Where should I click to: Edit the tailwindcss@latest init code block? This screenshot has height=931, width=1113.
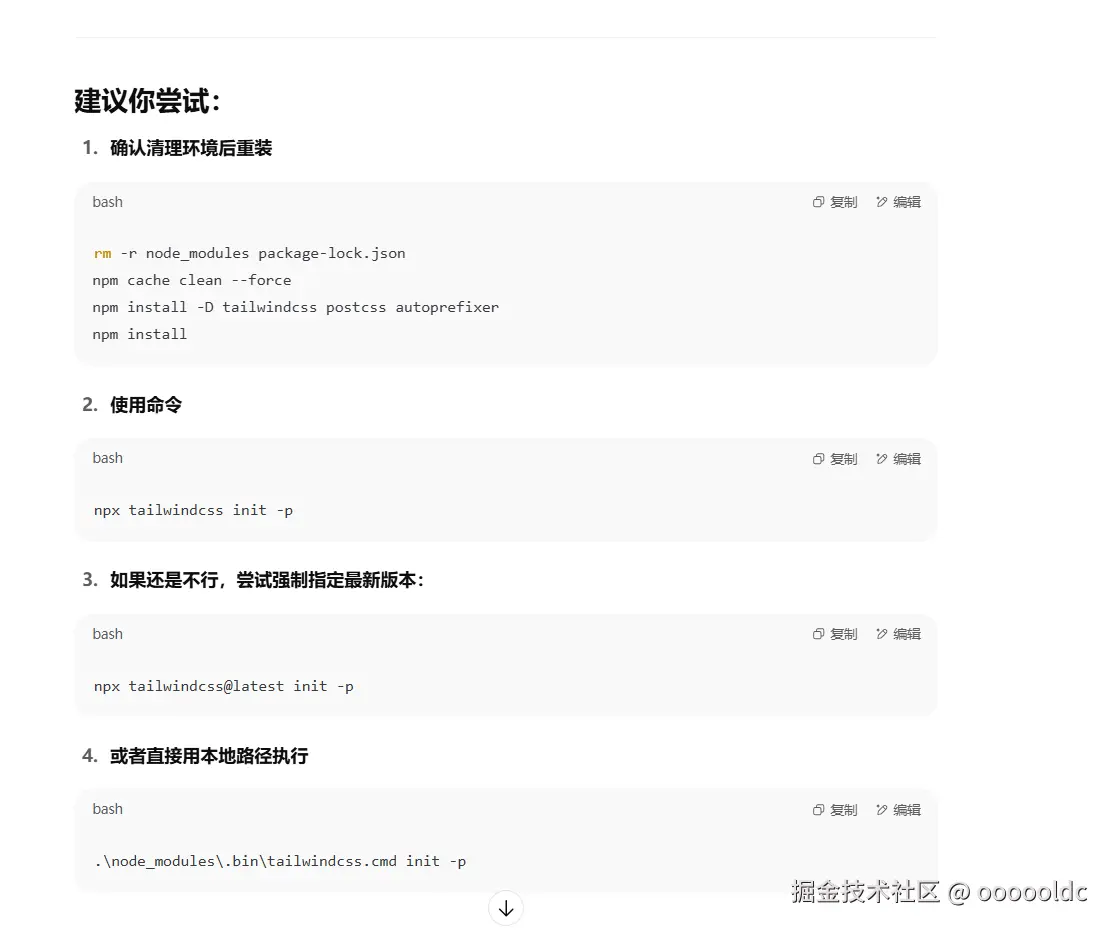(898, 634)
